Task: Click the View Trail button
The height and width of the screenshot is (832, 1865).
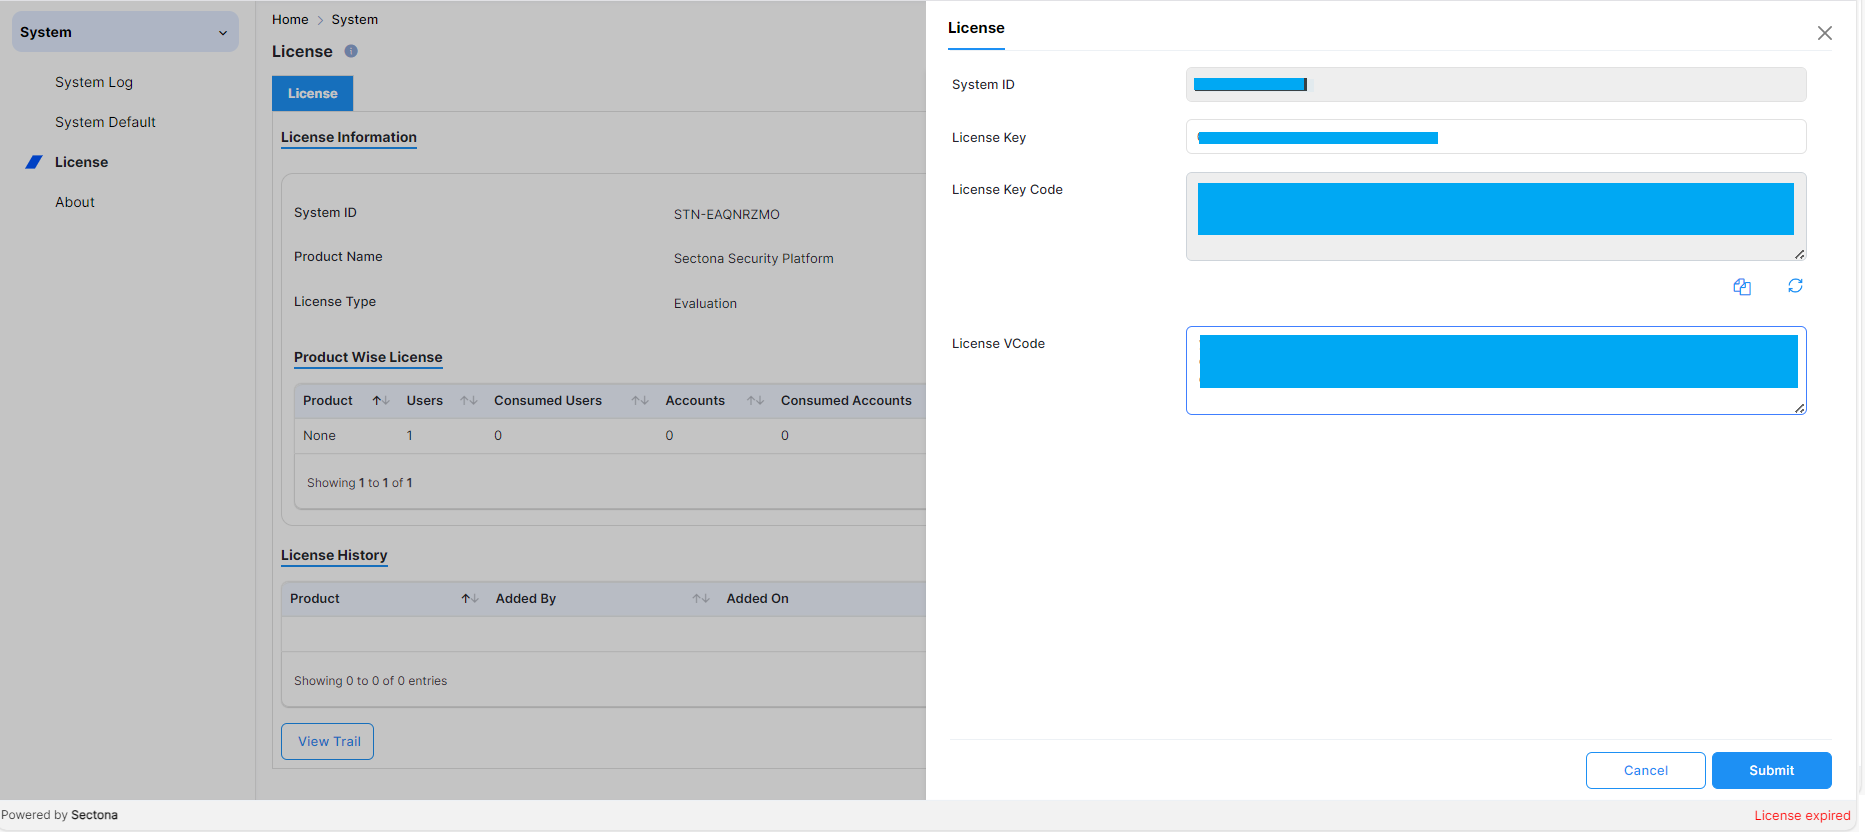Action: click(328, 741)
